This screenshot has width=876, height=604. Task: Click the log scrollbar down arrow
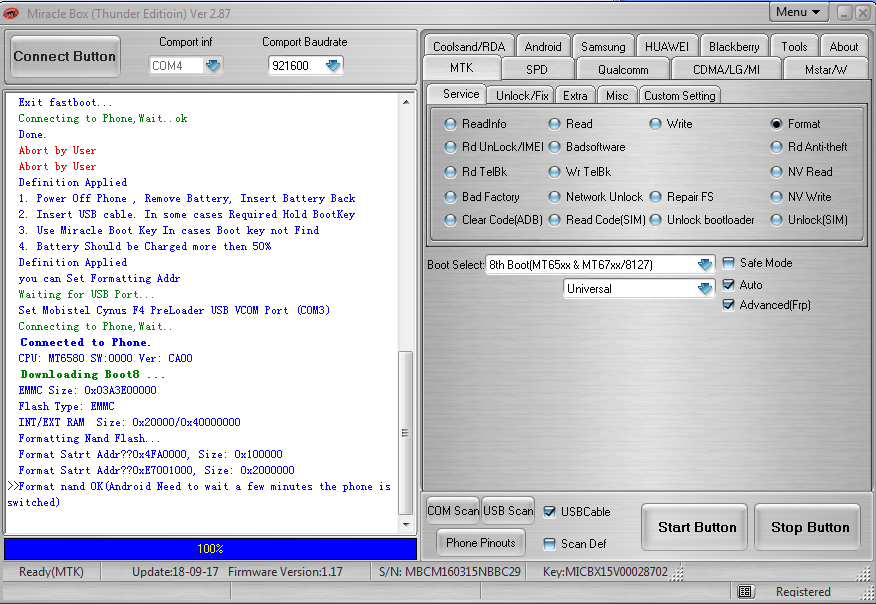[406, 525]
